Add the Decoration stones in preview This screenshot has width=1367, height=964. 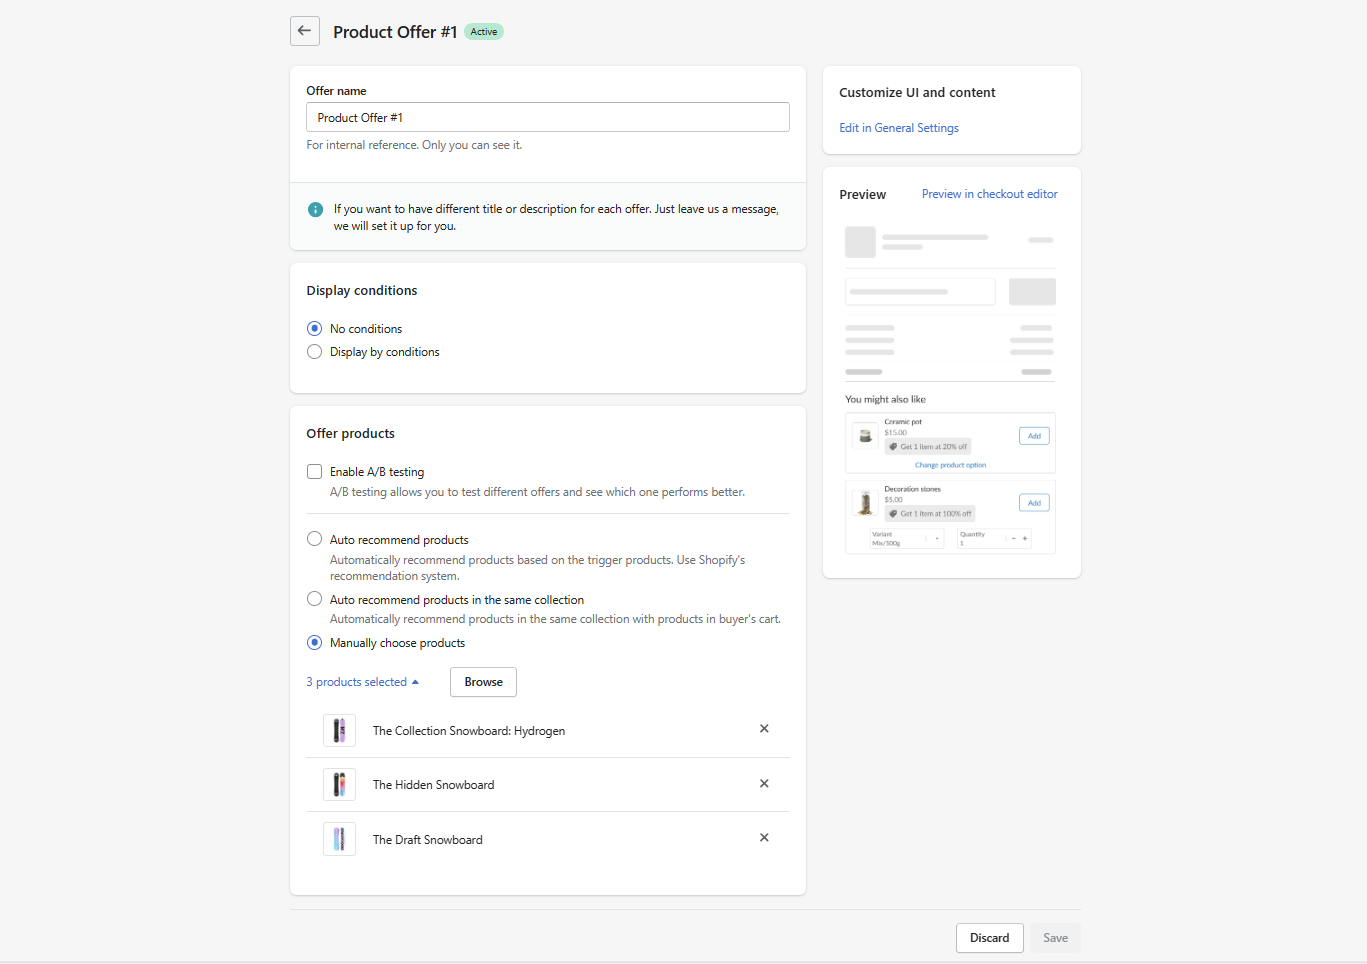pyautogui.click(x=1034, y=503)
